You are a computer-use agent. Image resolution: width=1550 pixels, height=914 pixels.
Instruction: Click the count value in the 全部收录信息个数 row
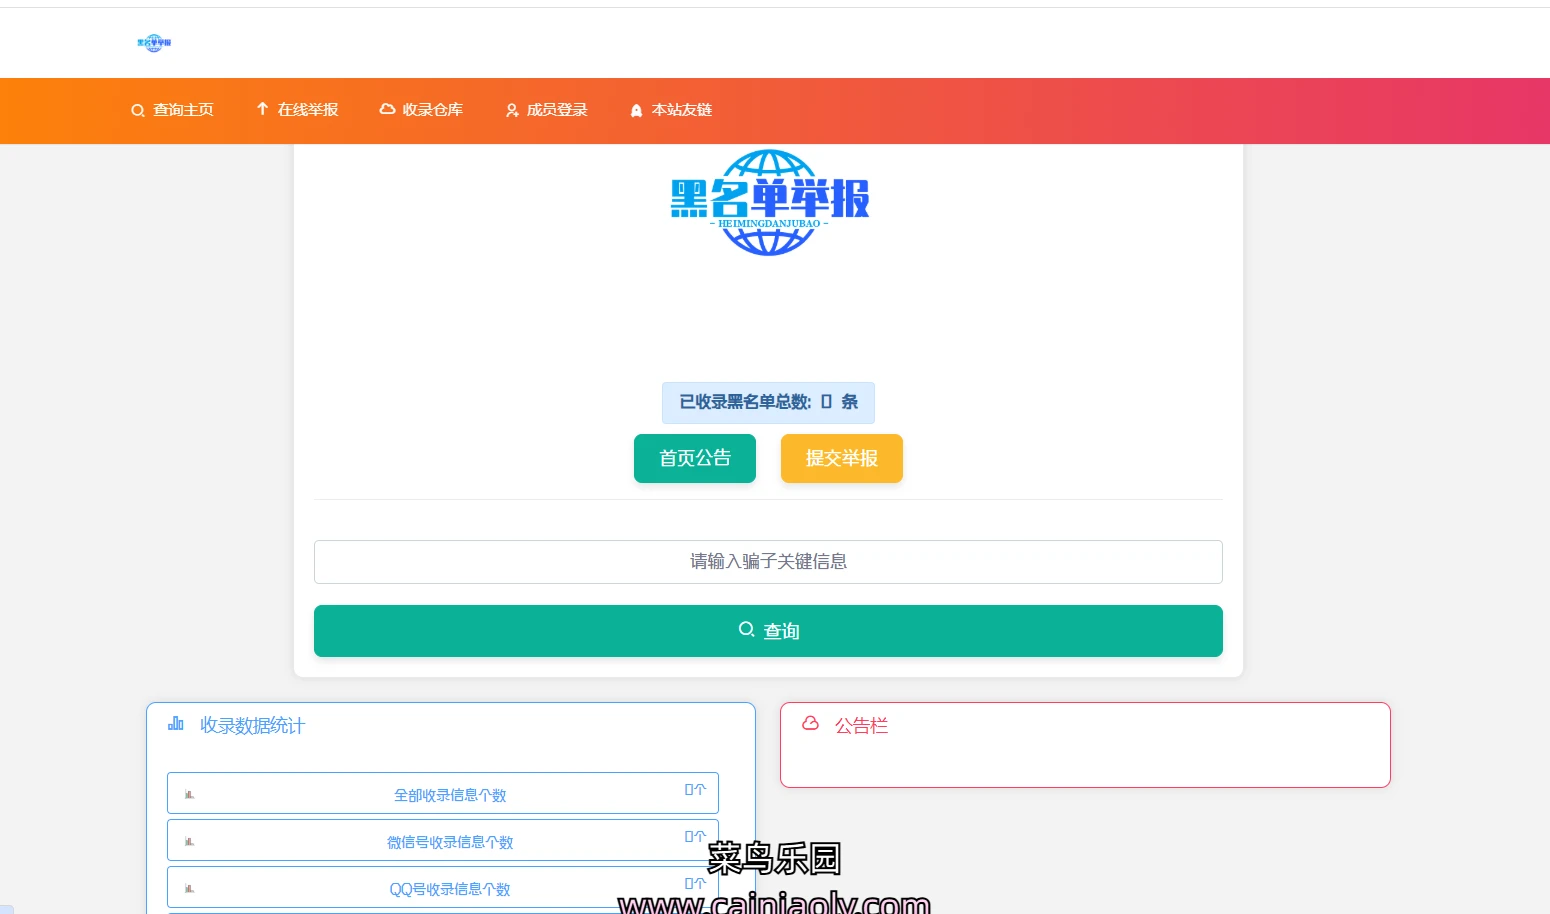point(695,790)
